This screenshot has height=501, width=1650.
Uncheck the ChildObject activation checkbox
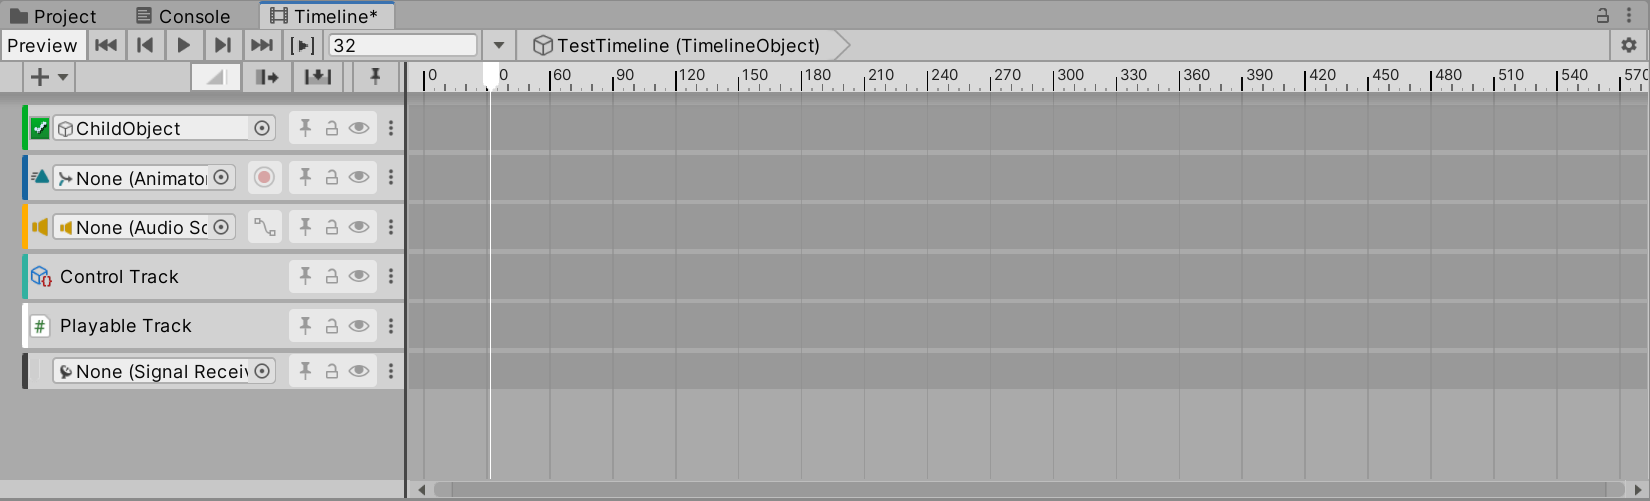point(40,128)
